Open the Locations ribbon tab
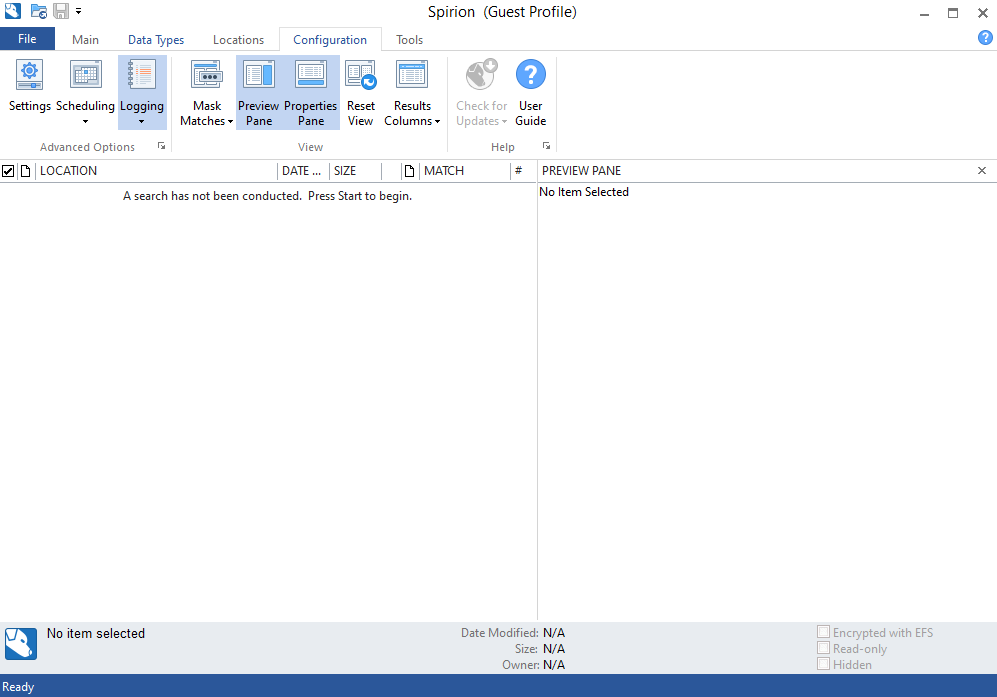This screenshot has height=697, width=997. tap(238, 39)
